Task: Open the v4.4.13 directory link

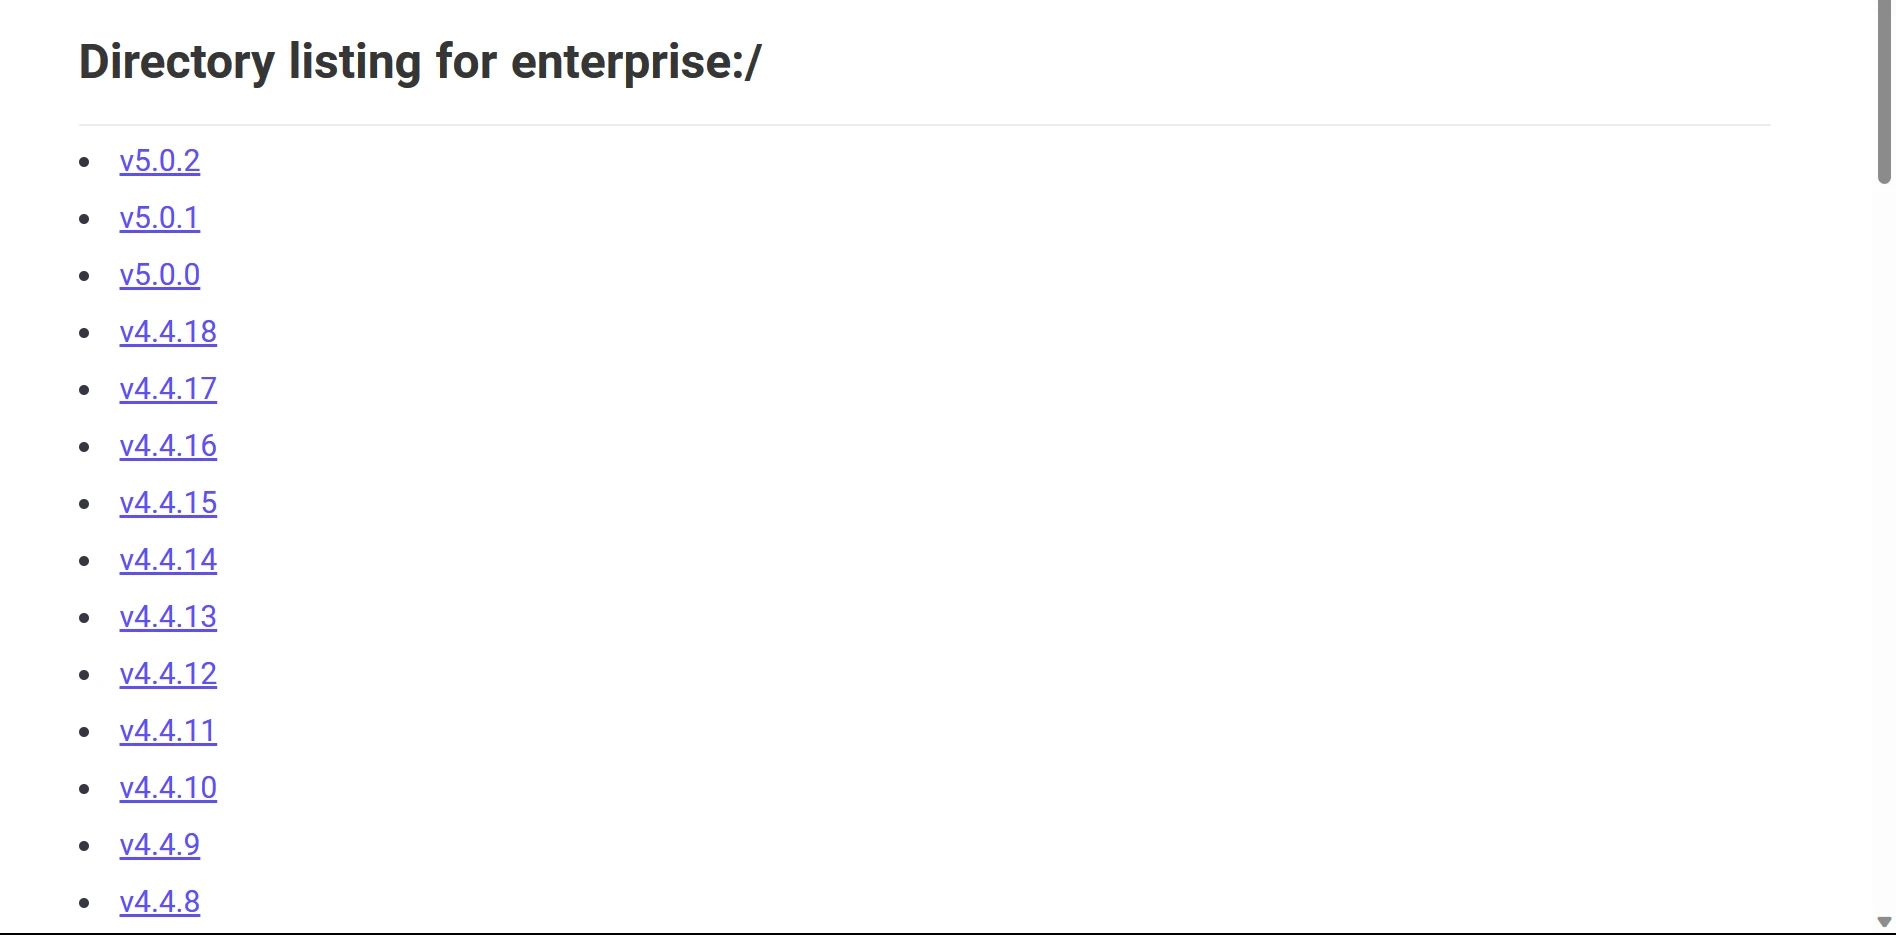Action: [168, 617]
